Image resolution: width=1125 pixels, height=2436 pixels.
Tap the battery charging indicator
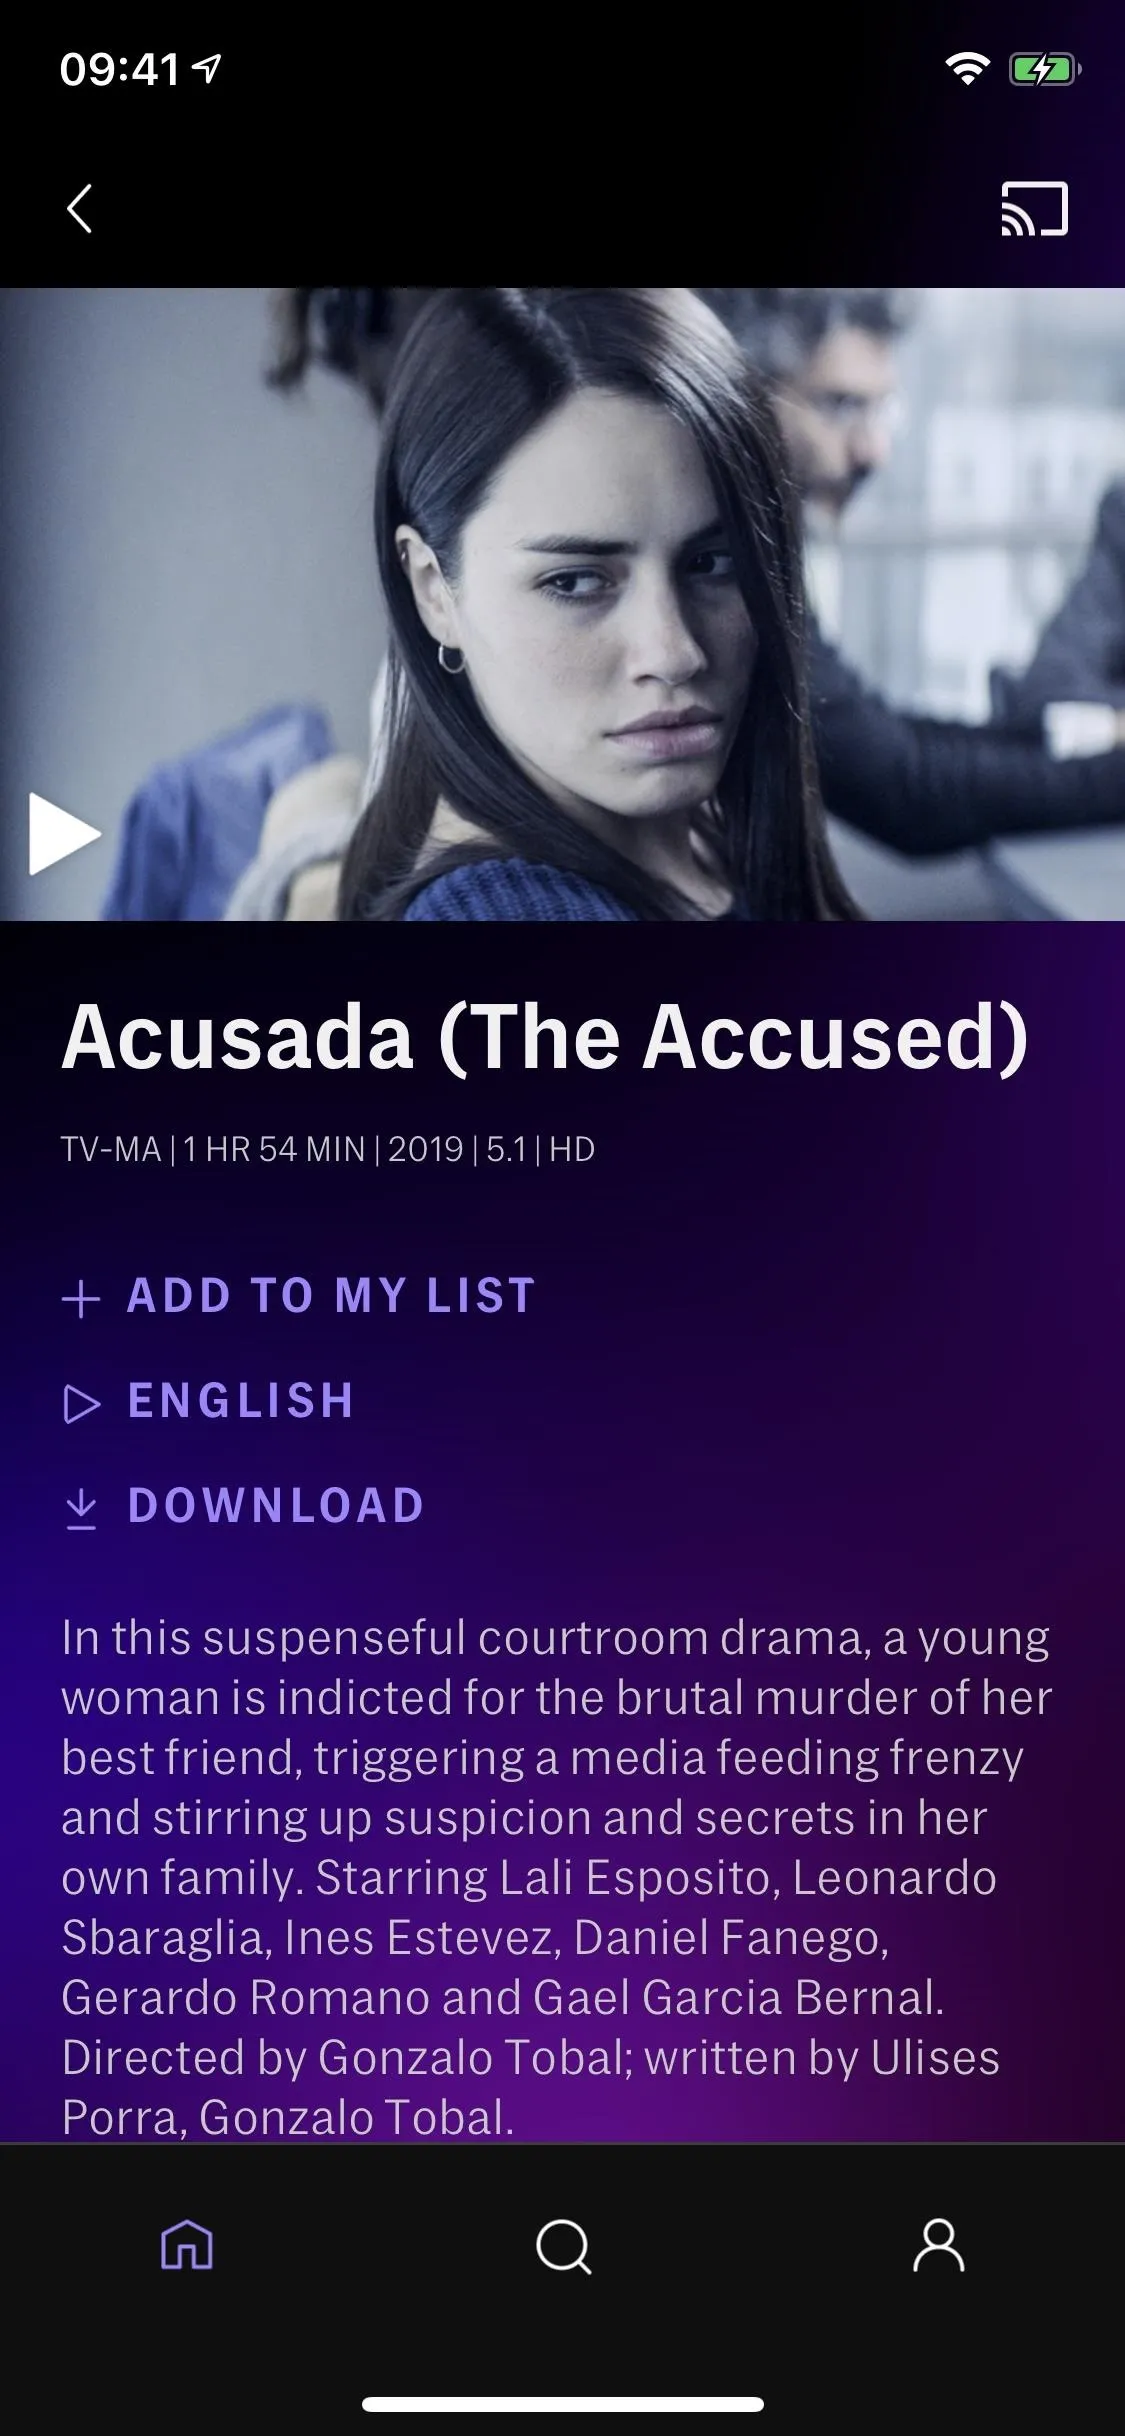(1045, 69)
